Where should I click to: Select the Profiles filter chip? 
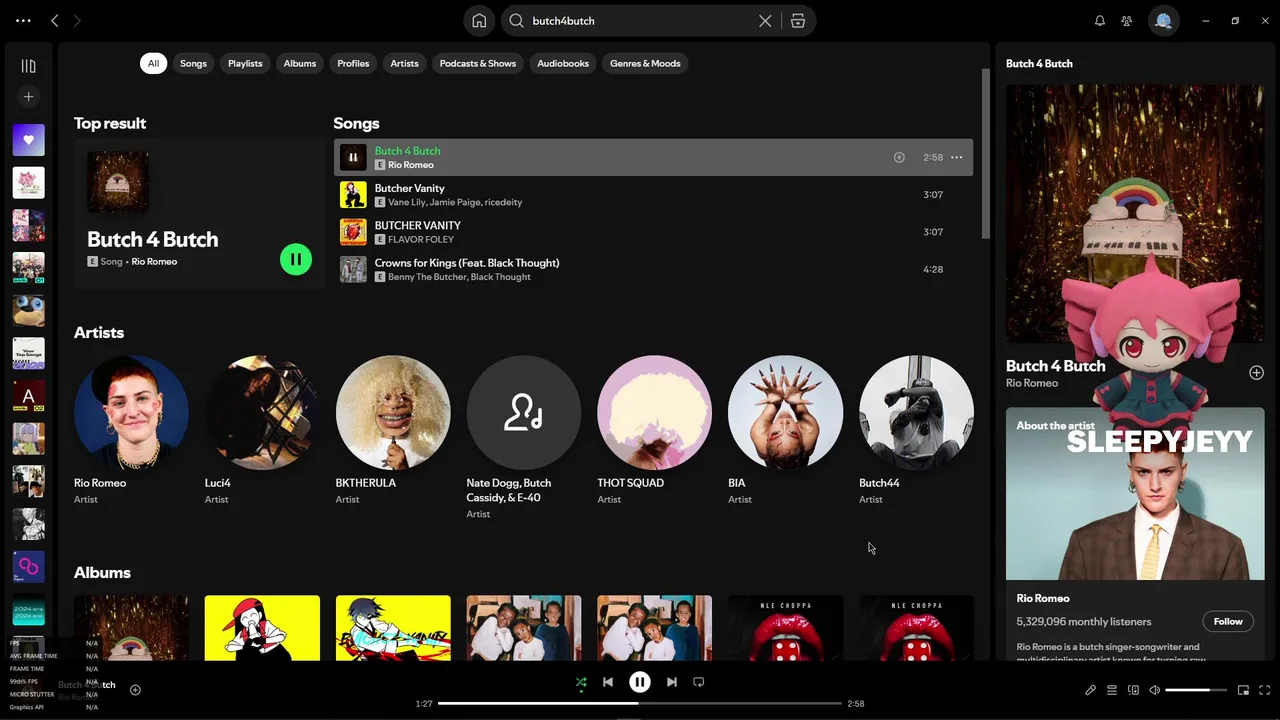point(353,63)
